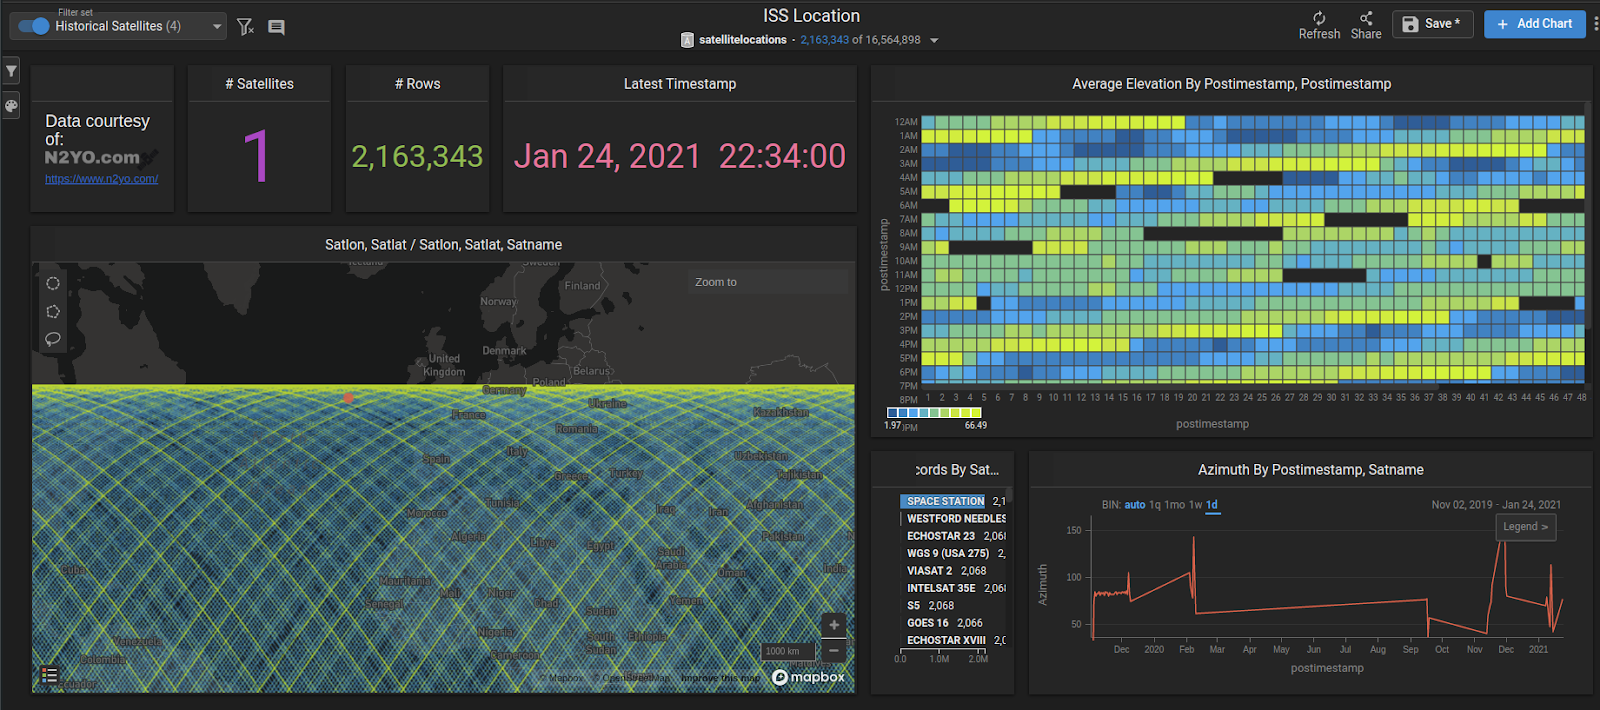This screenshot has width=1600, height=710.
Task: Add a new chart
Action: (x=1534, y=24)
